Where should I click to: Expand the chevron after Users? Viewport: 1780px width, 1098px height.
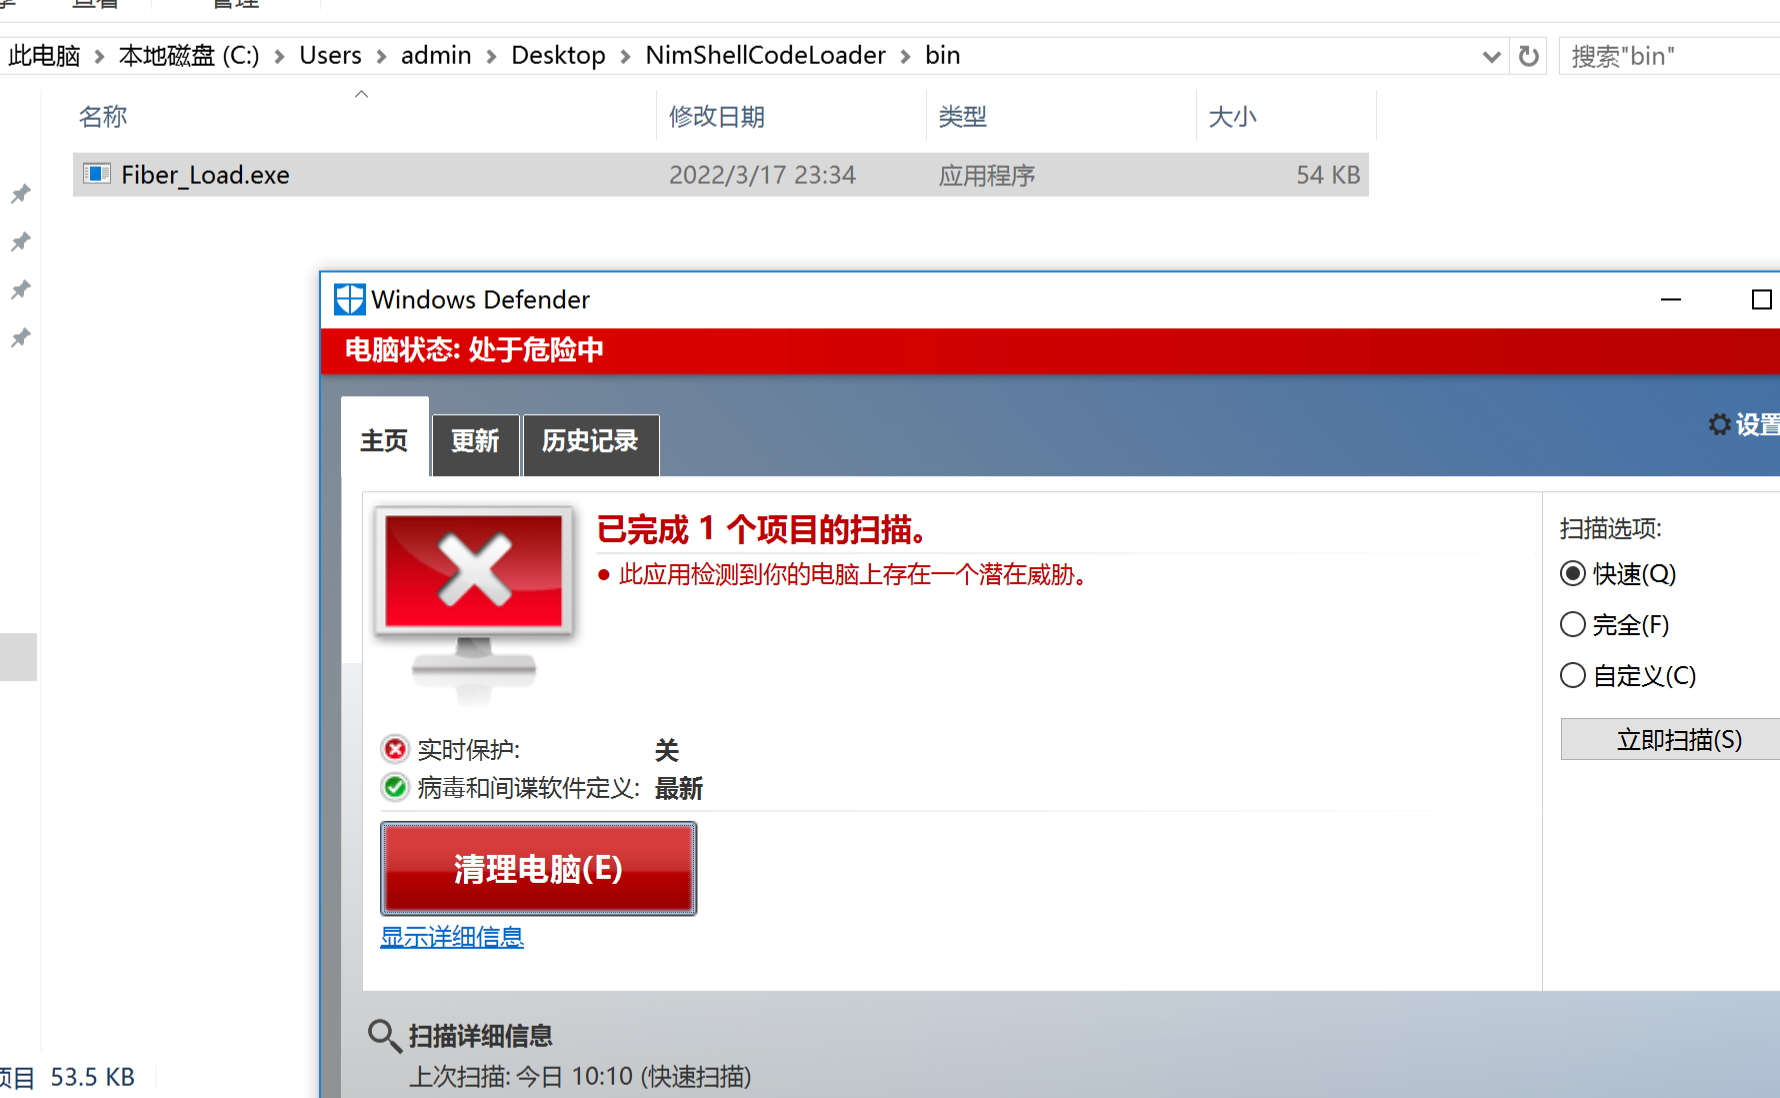point(381,57)
